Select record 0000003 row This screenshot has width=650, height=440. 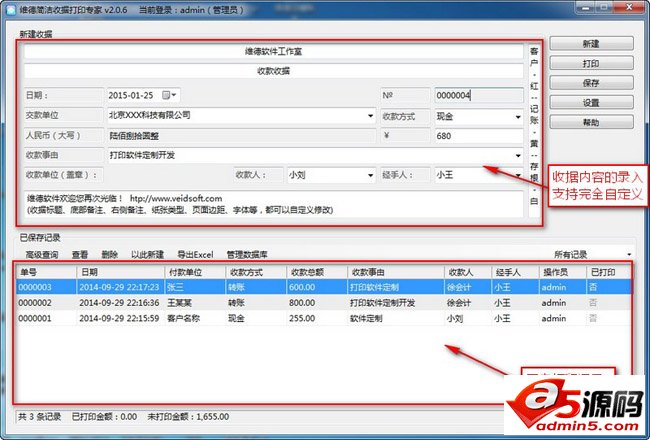click(324, 287)
